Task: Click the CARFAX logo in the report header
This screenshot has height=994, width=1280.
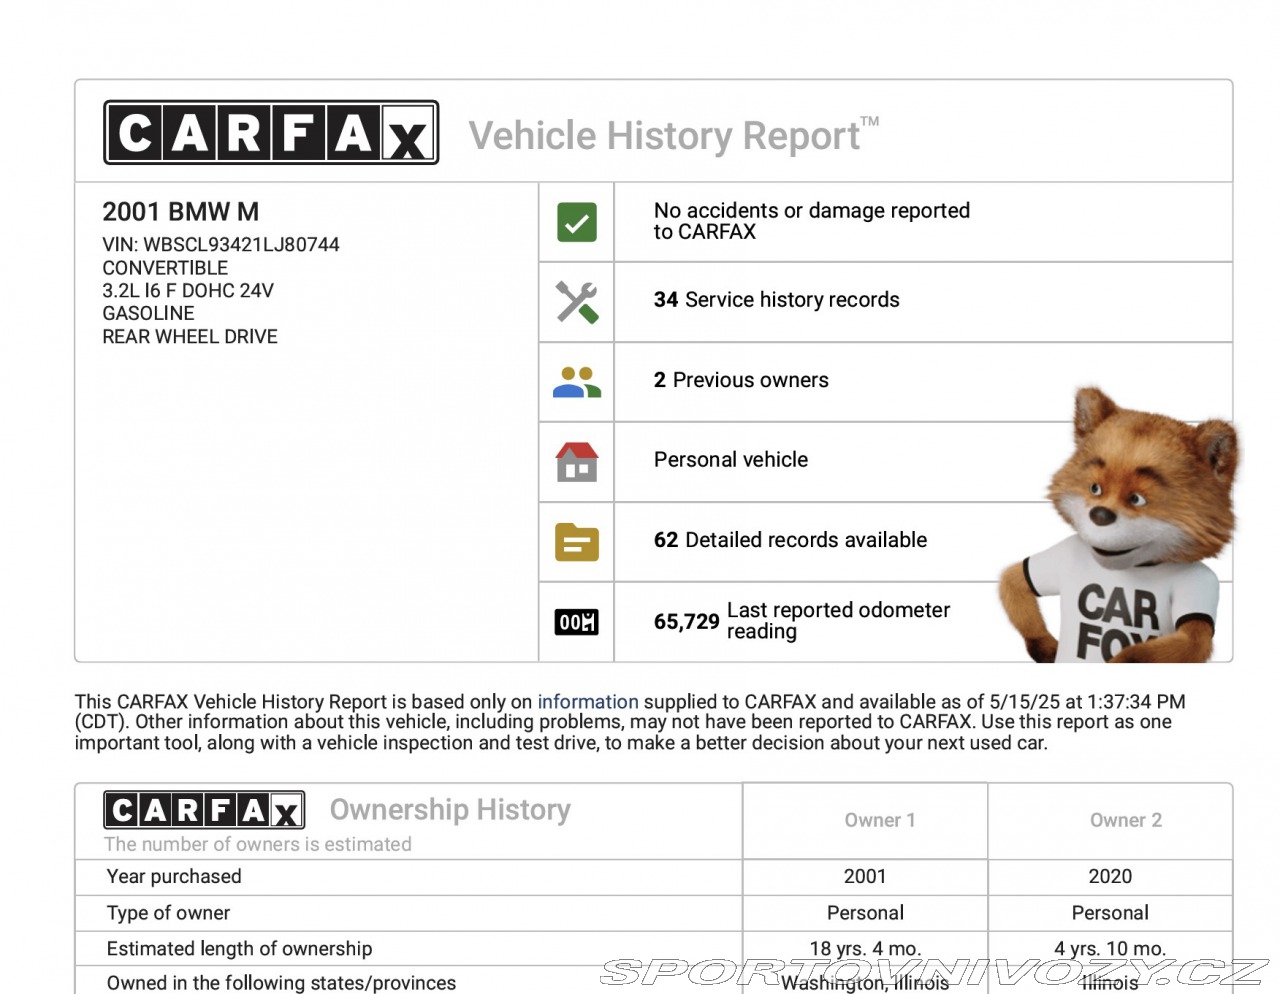Action: (x=271, y=132)
